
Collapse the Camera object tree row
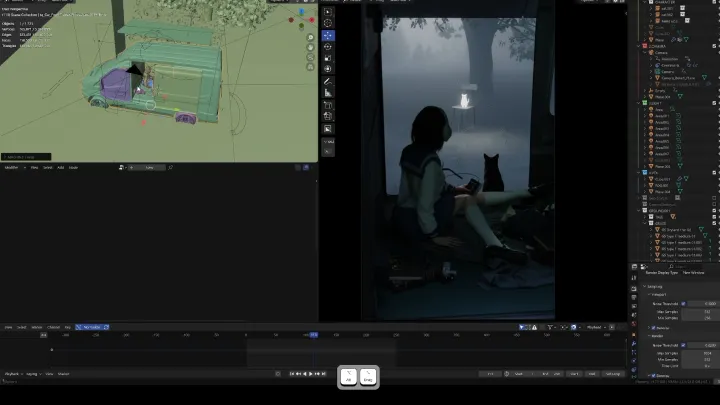[x=645, y=52]
